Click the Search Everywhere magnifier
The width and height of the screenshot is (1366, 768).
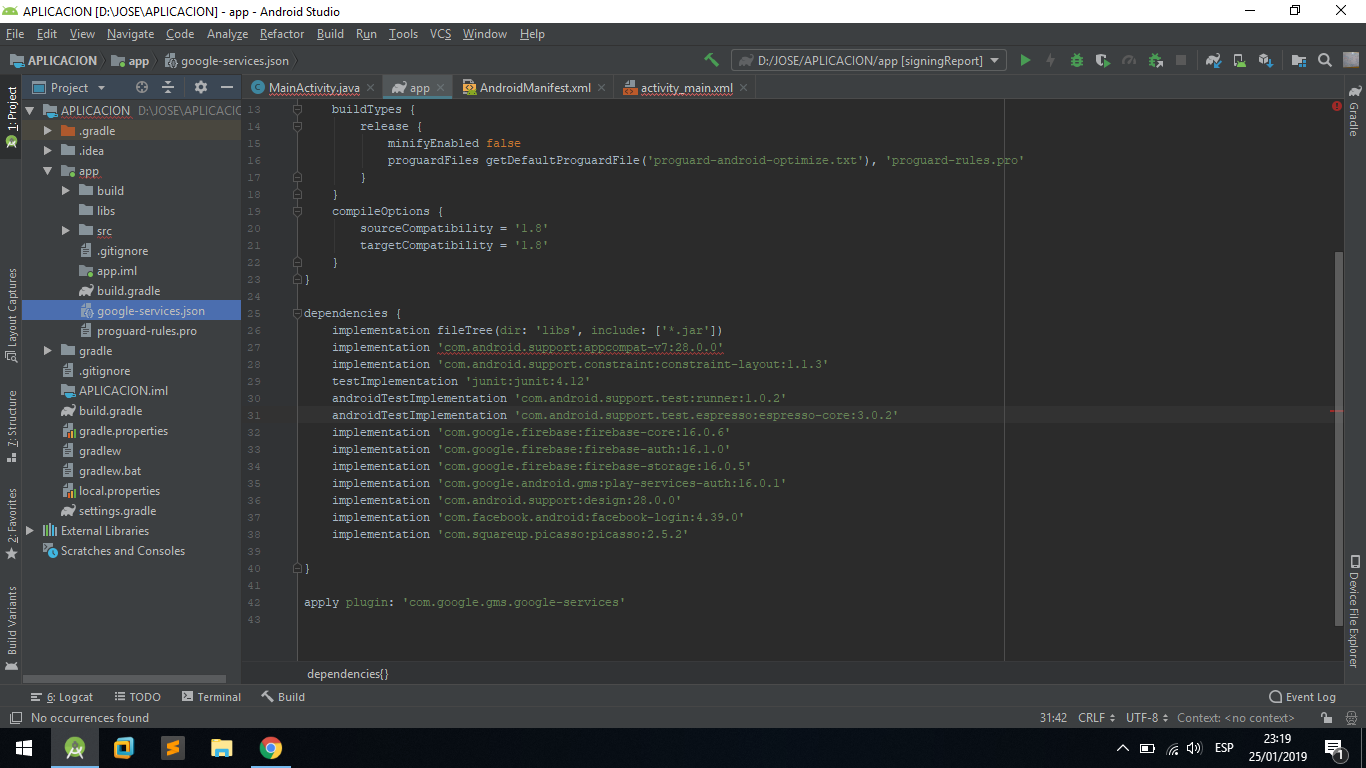coord(1325,60)
